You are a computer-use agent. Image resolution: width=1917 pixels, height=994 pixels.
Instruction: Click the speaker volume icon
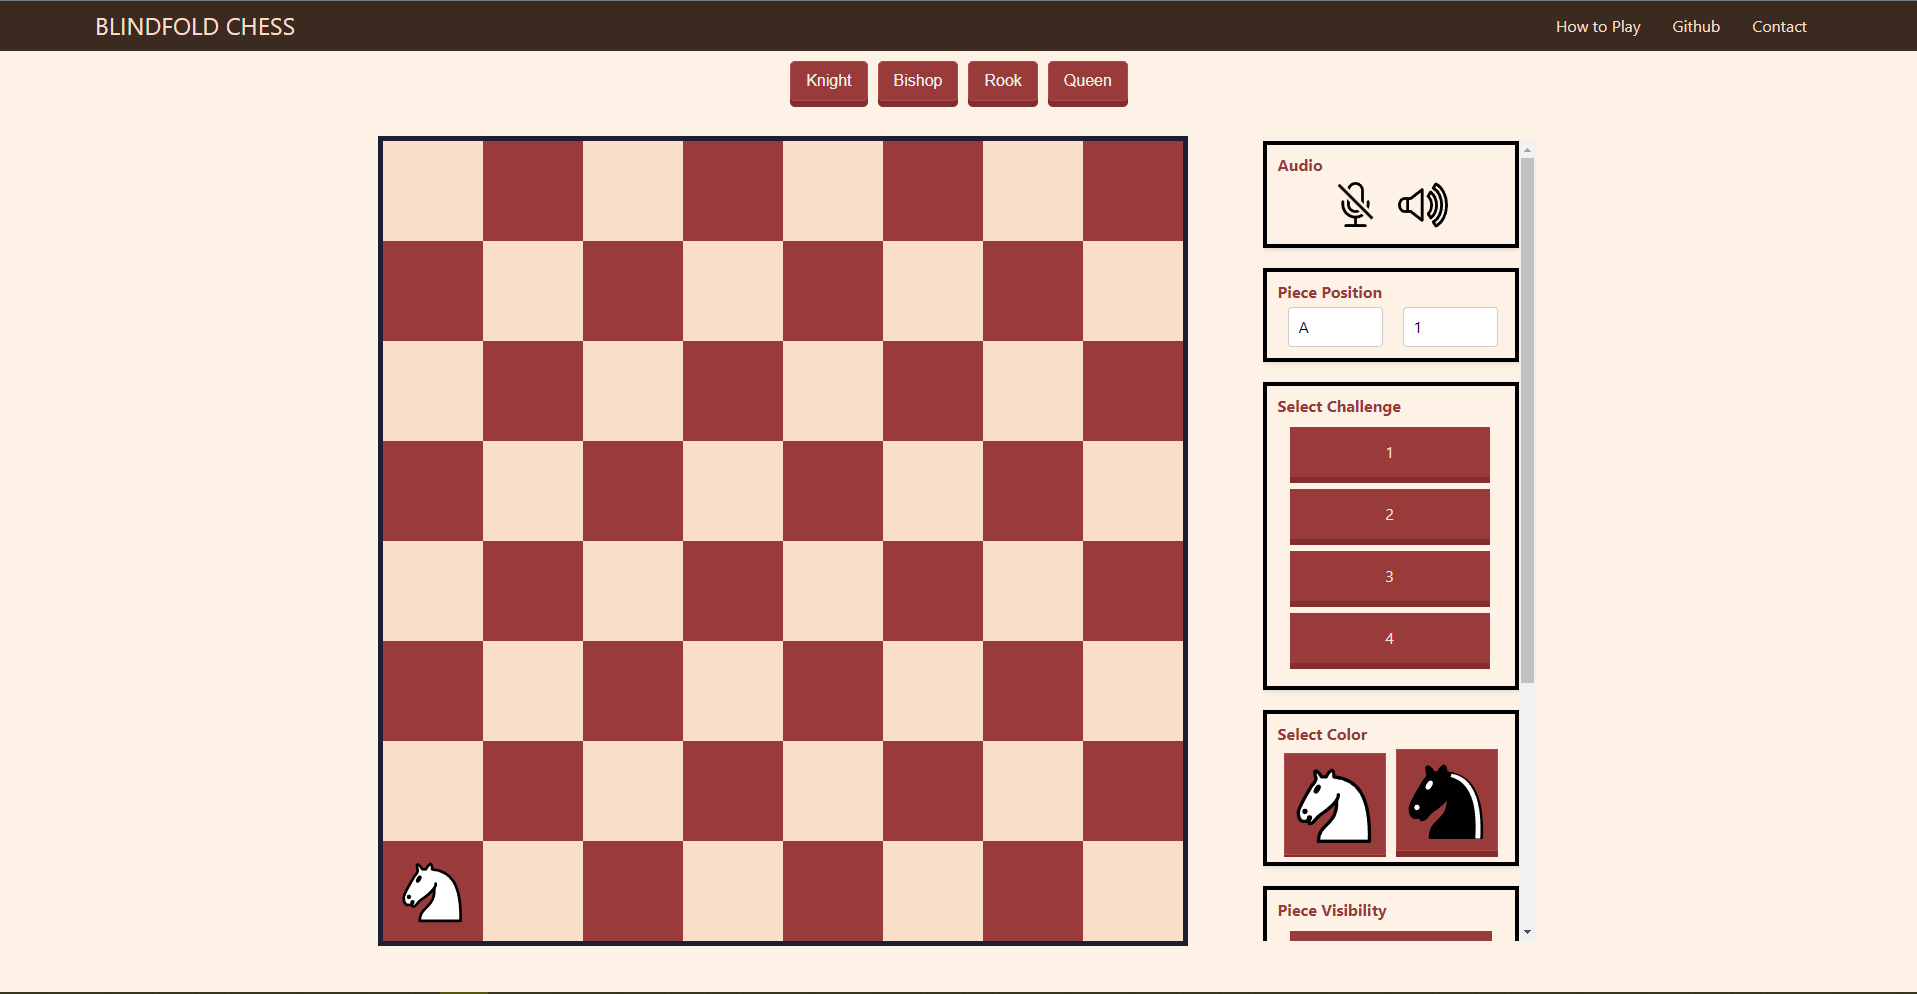[1424, 205]
